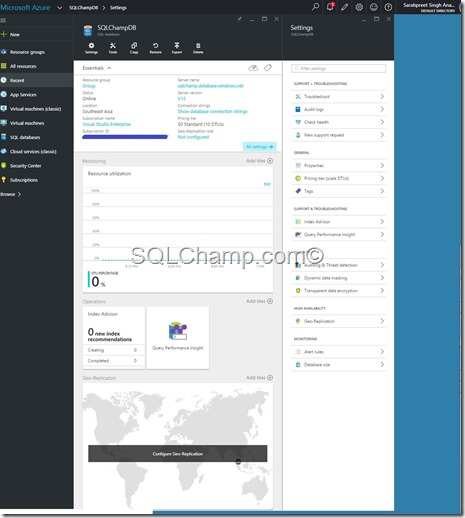
Task: Open Database size in Settings
Action: [338, 365]
